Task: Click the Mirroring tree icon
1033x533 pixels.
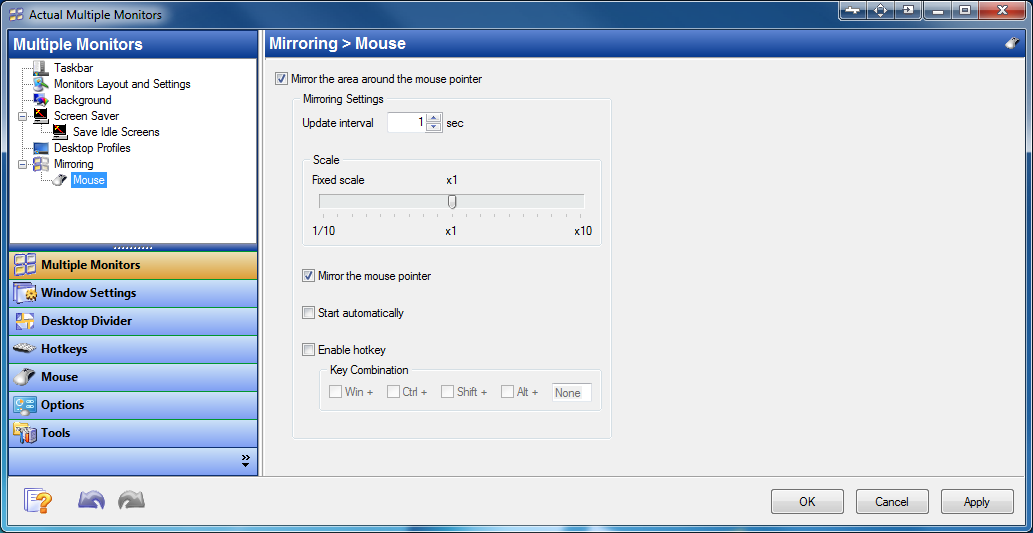Action: (x=40, y=164)
